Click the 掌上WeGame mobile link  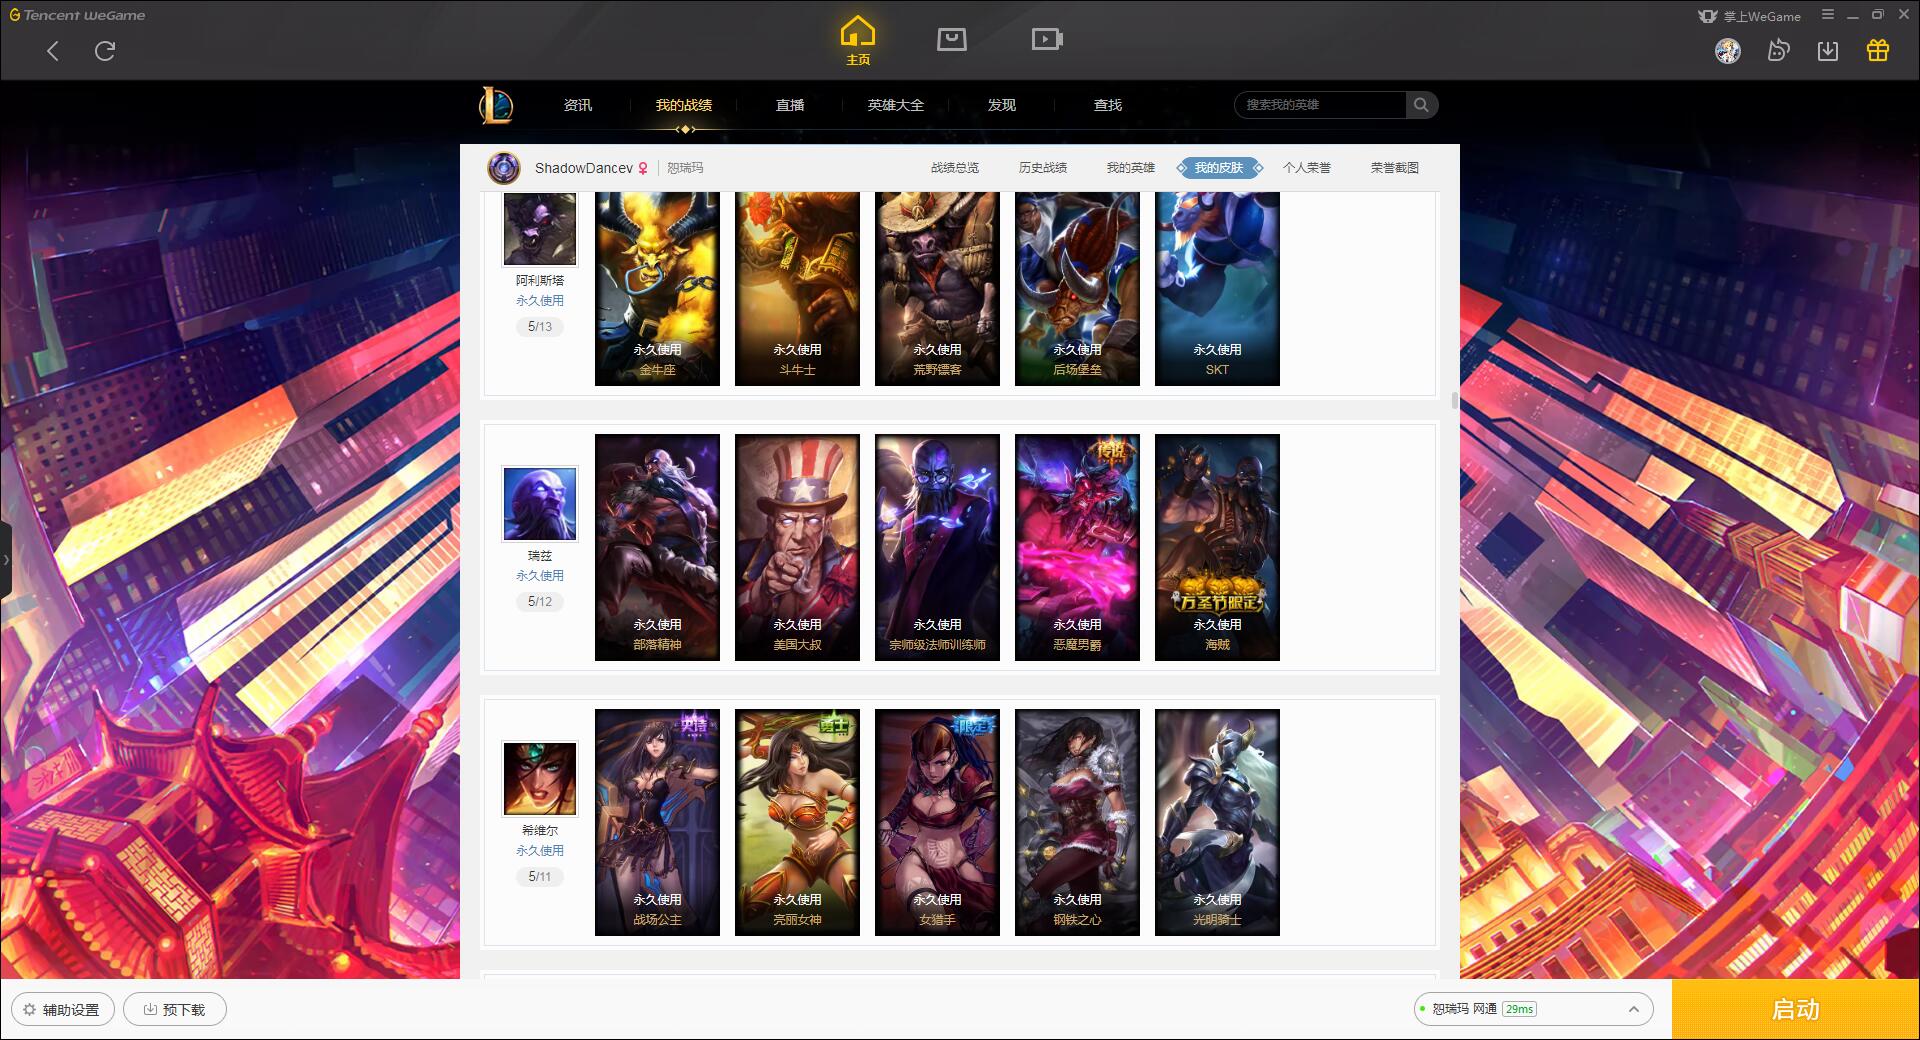pos(1749,16)
